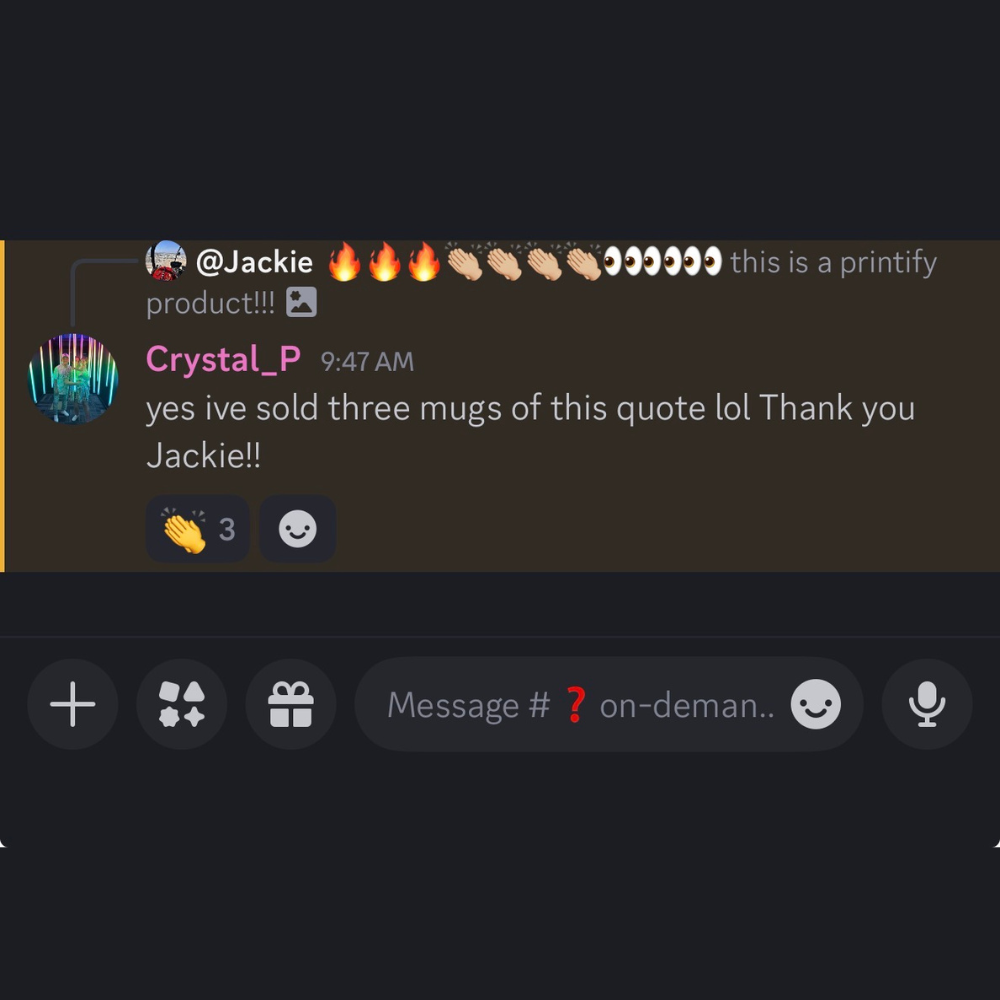This screenshot has width=1000, height=1000.
Task: Focus the Message #on-demand text field
Action: point(581,705)
